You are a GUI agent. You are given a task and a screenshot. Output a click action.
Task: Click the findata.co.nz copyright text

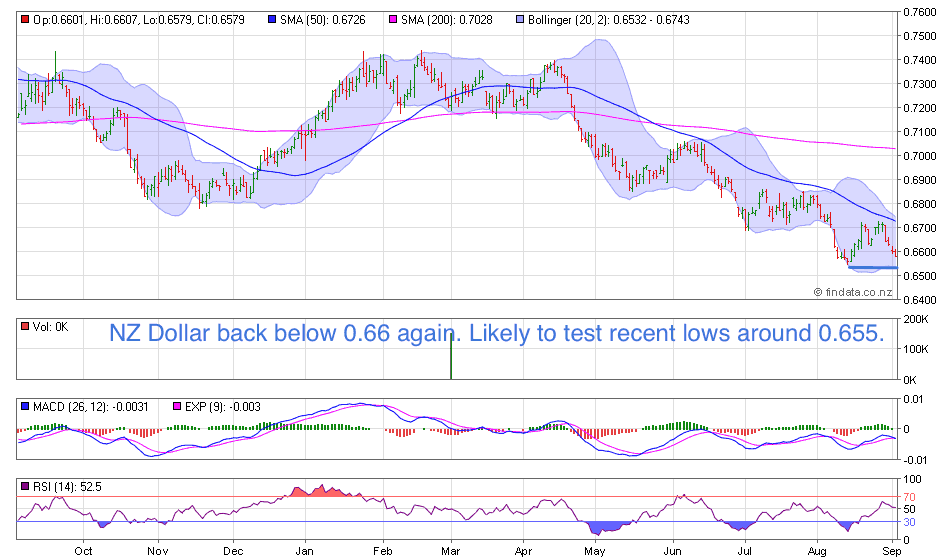pos(852,292)
